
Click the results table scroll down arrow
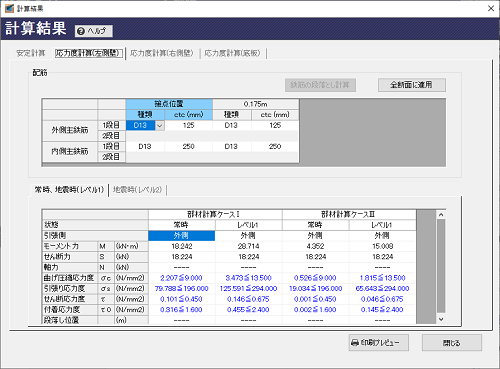[441, 319]
